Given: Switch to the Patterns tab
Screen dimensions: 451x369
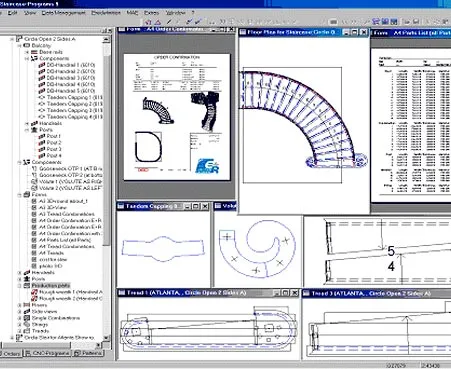Looking at the screenshot, I should (89, 353).
